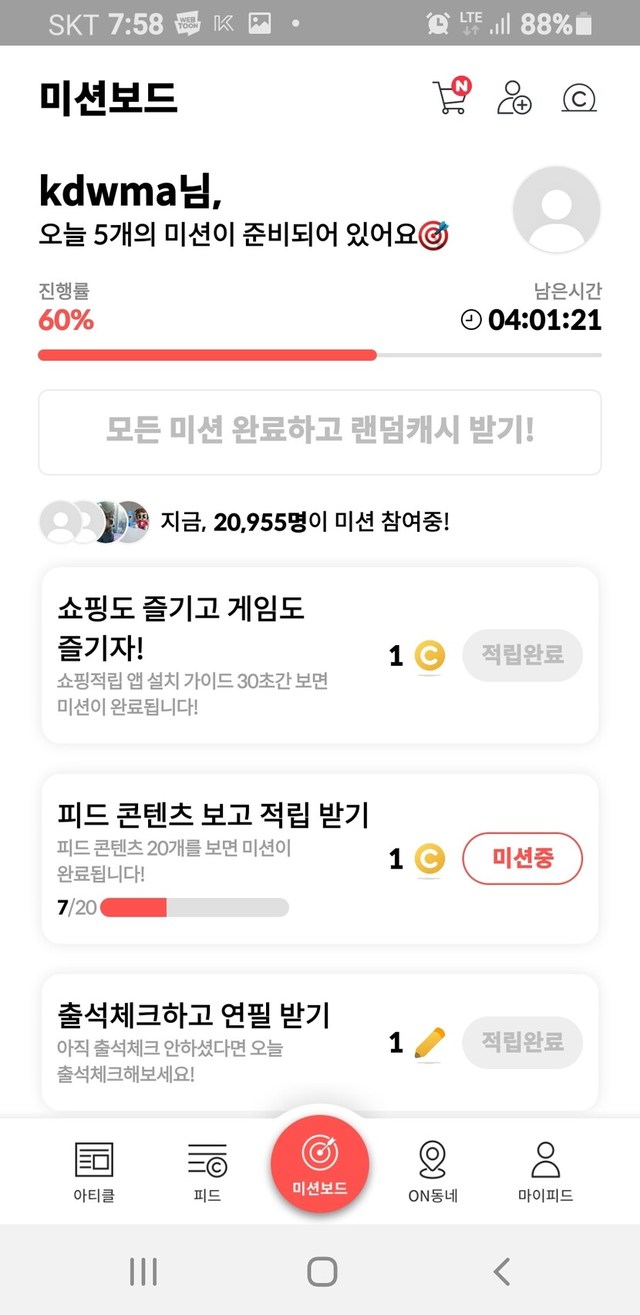Tap the participant avatars group
640x1315 pixels.
94,522
